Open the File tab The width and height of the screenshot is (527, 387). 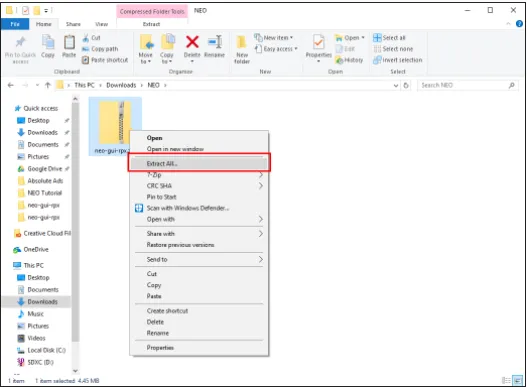(x=15, y=24)
